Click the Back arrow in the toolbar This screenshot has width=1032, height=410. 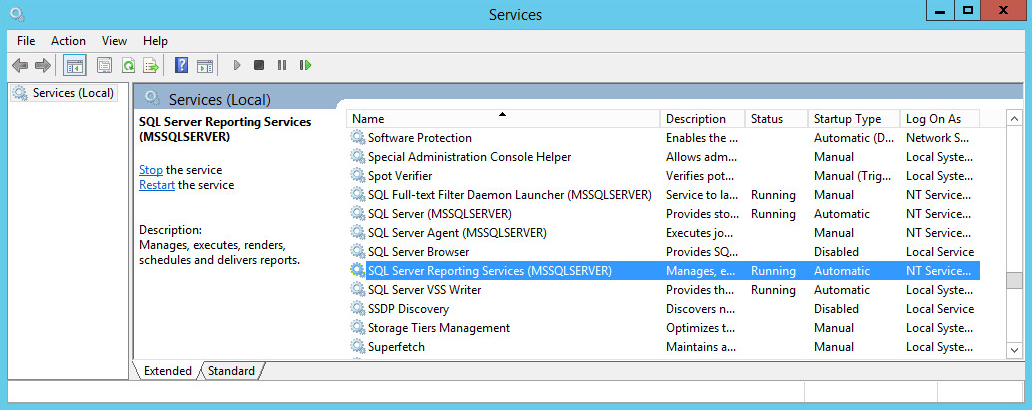(19, 66)
